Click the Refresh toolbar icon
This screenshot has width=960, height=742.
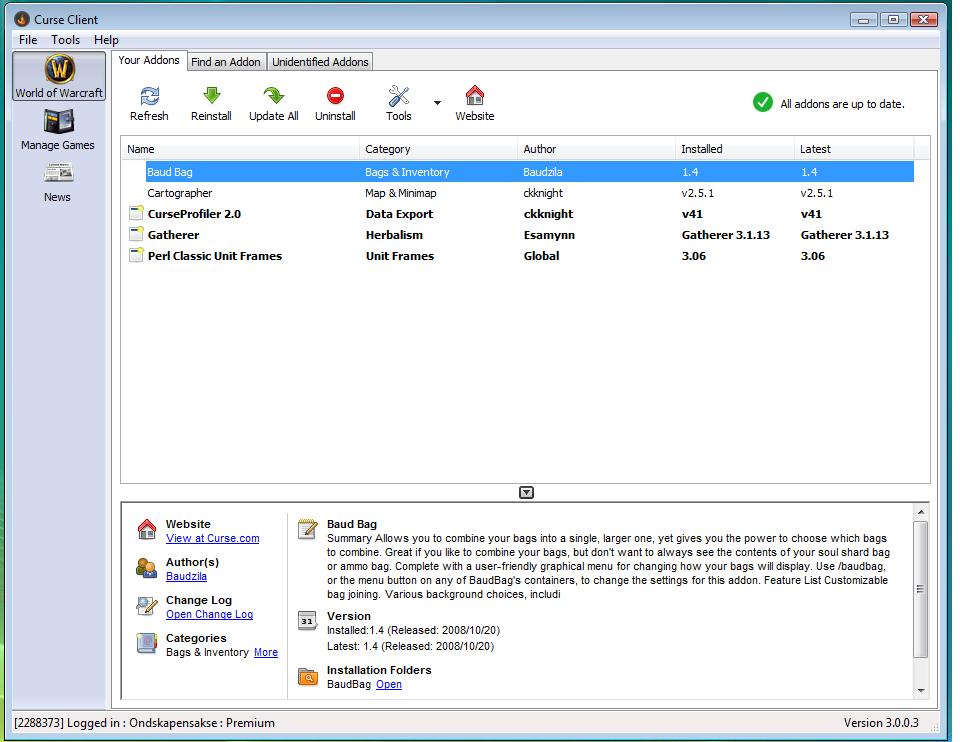pos(149,96)
